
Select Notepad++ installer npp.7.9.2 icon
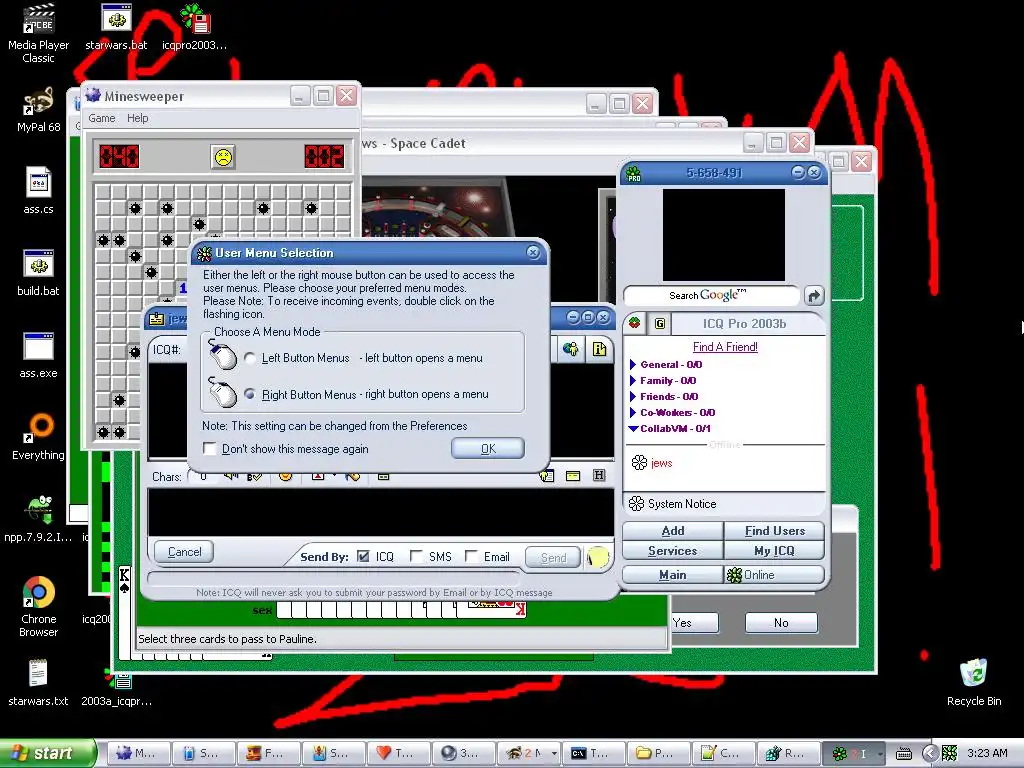pos(39,520)
